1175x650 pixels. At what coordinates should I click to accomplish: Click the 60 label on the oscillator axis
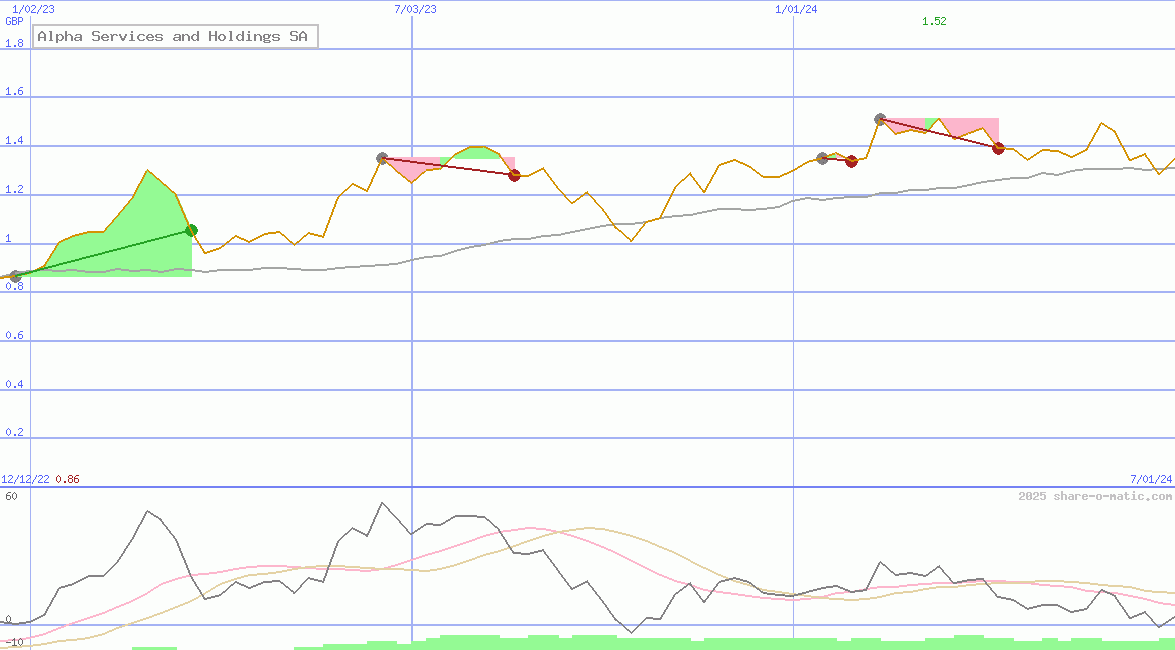[x=11, y=496]
